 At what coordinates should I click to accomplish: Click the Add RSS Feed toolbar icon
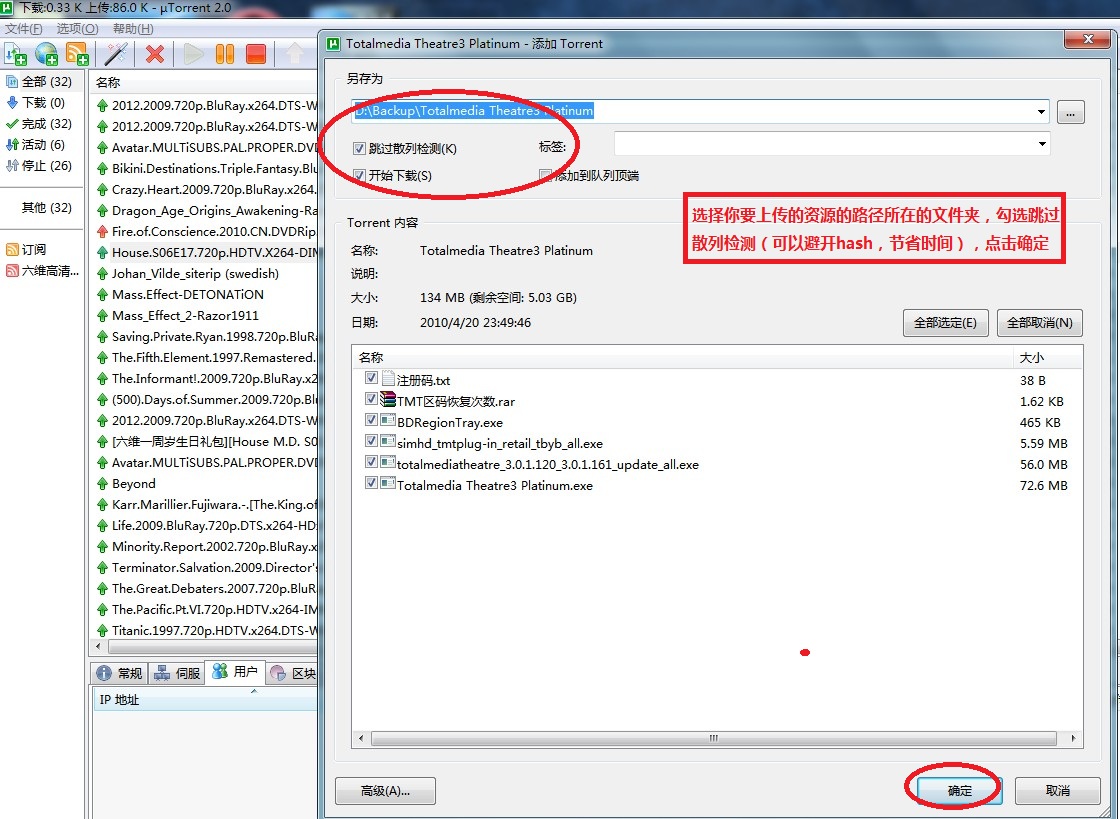point(77,54)
